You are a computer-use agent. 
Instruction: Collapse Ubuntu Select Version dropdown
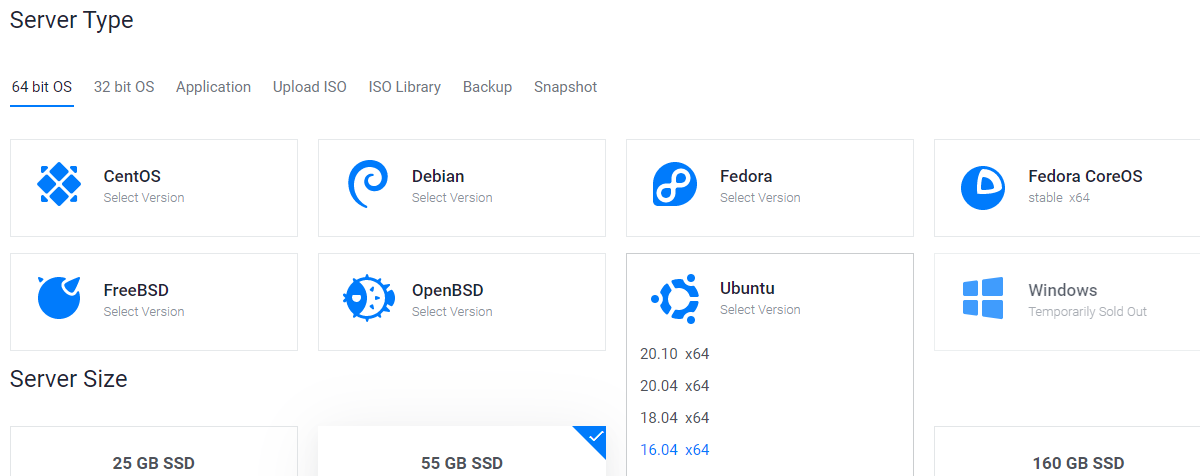(x=760, y=310)
